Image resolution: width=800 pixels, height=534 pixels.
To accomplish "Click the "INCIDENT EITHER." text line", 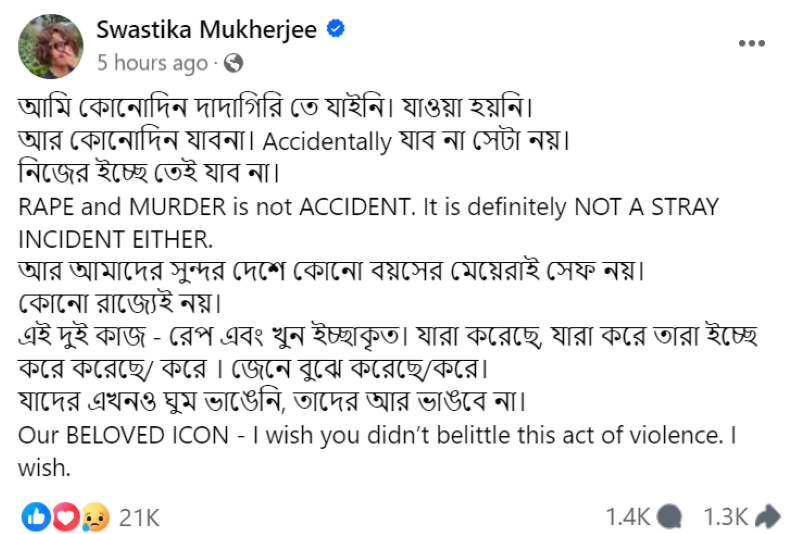I will 114,241.
